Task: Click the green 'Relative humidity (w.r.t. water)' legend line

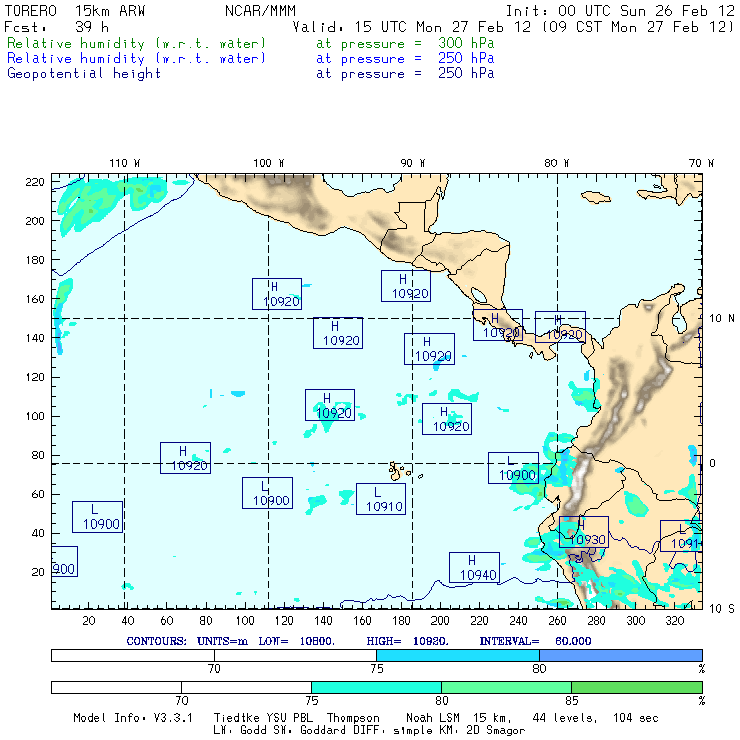Action: pyautogui.click(x=136, y=43)
